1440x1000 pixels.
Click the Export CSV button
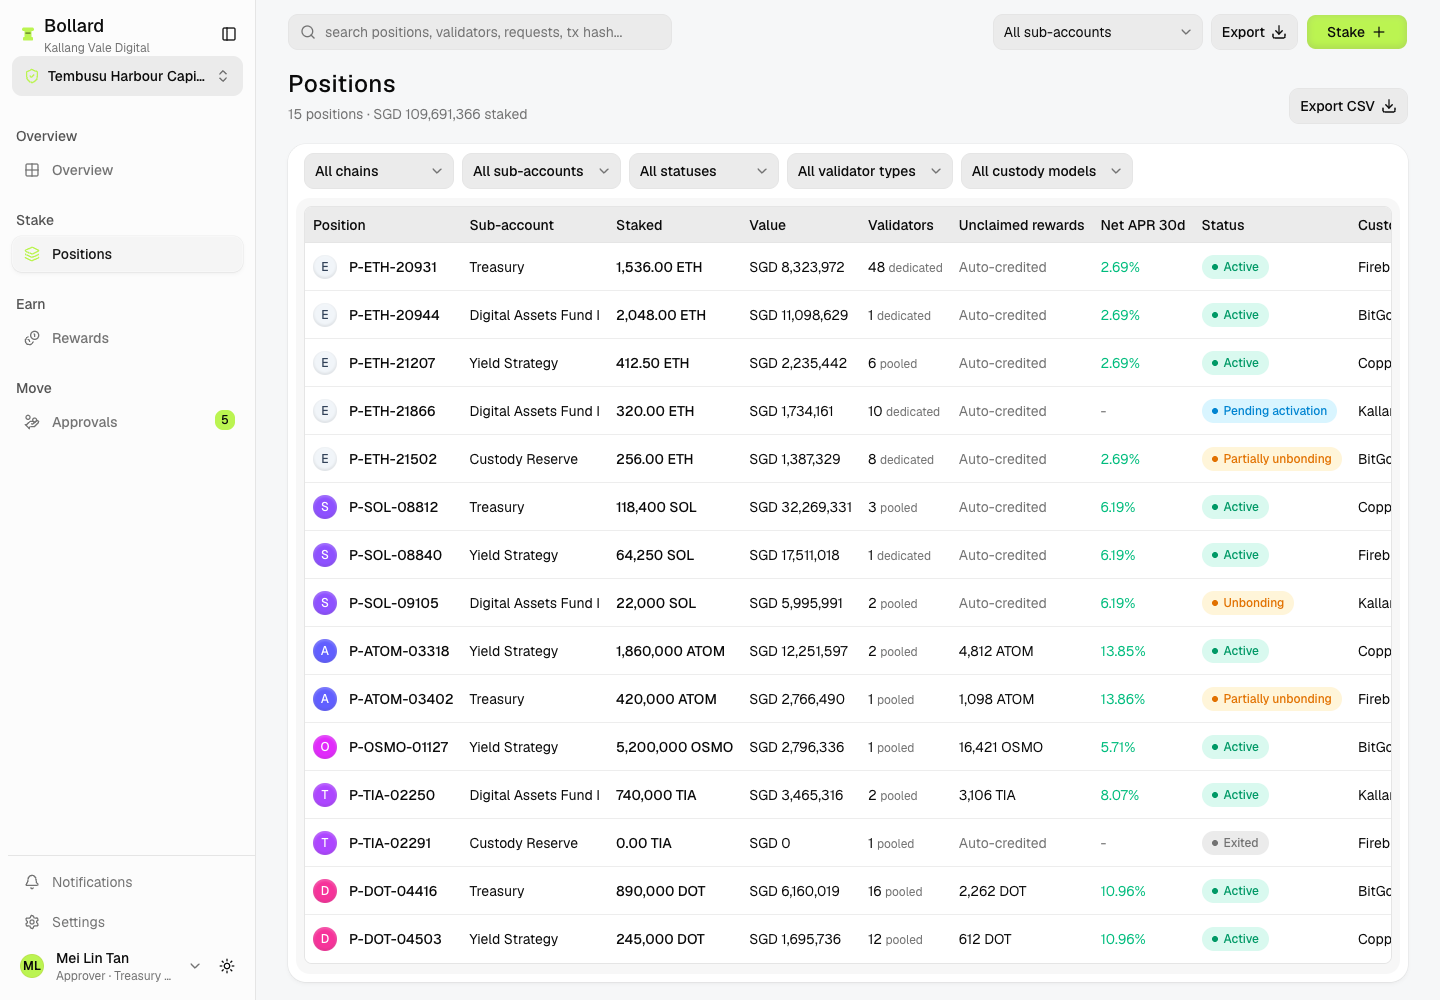tap(1348, 106)
